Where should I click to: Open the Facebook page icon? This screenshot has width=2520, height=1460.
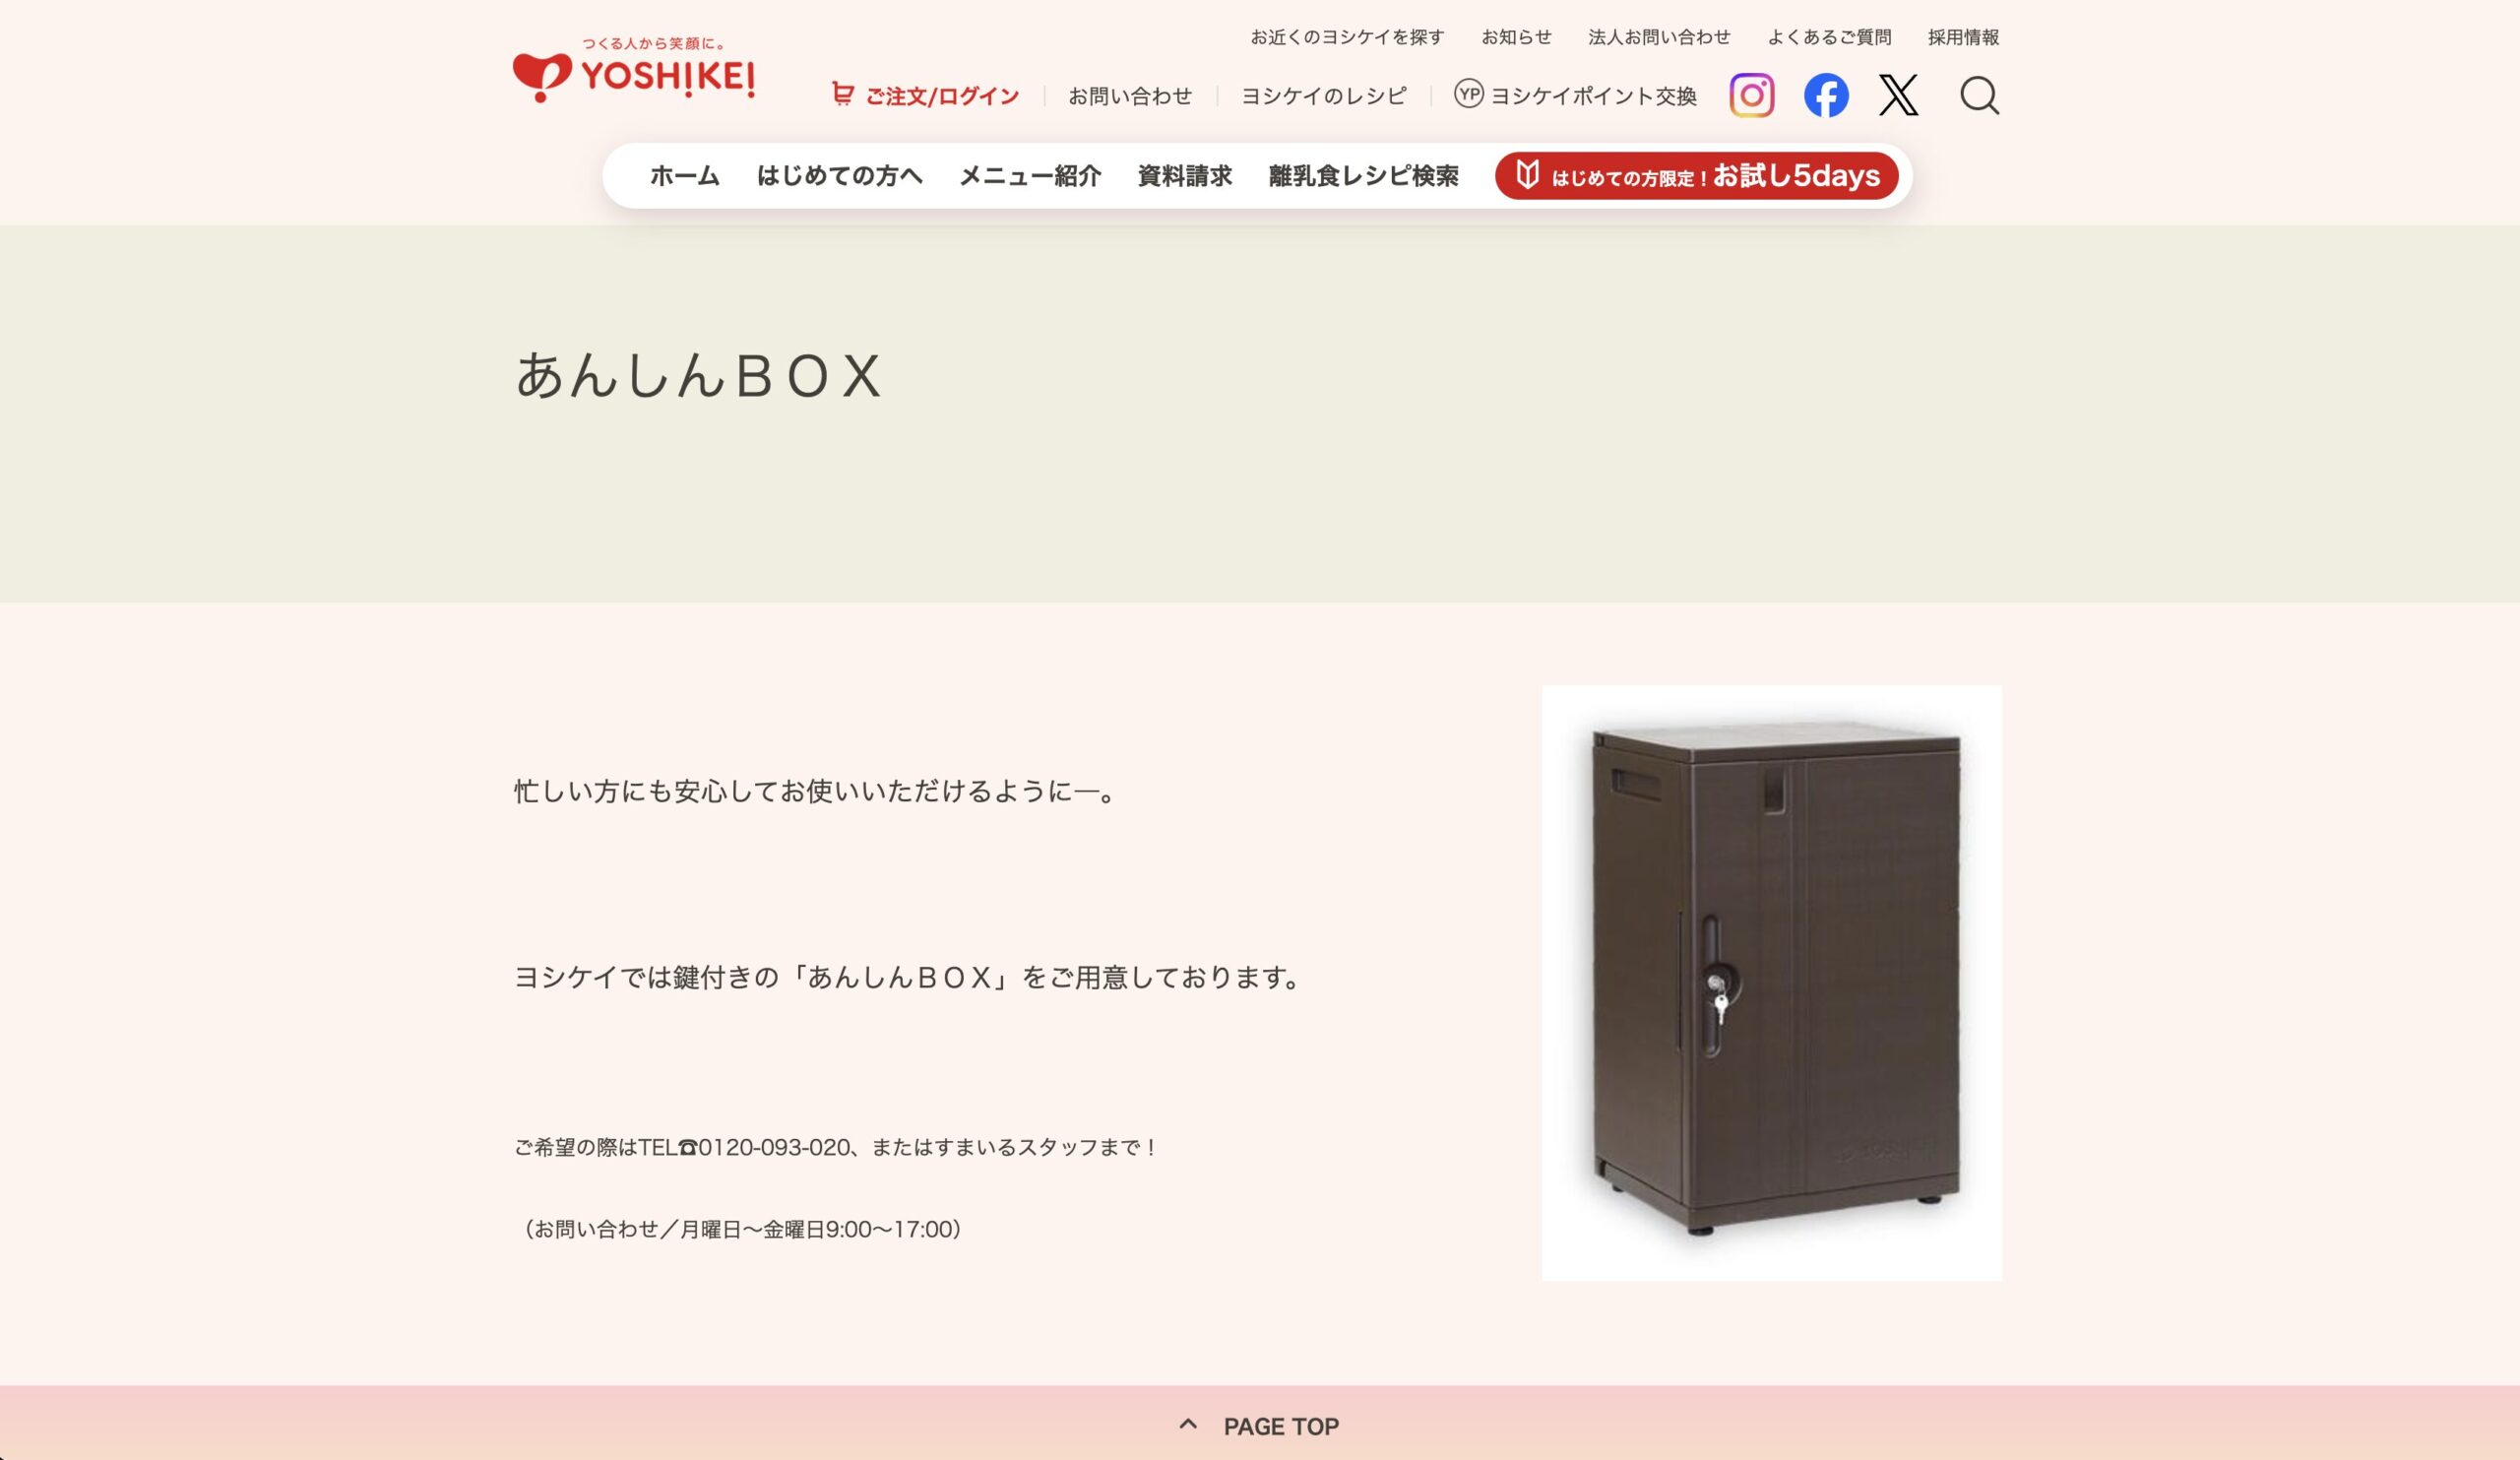(1825, 95)
